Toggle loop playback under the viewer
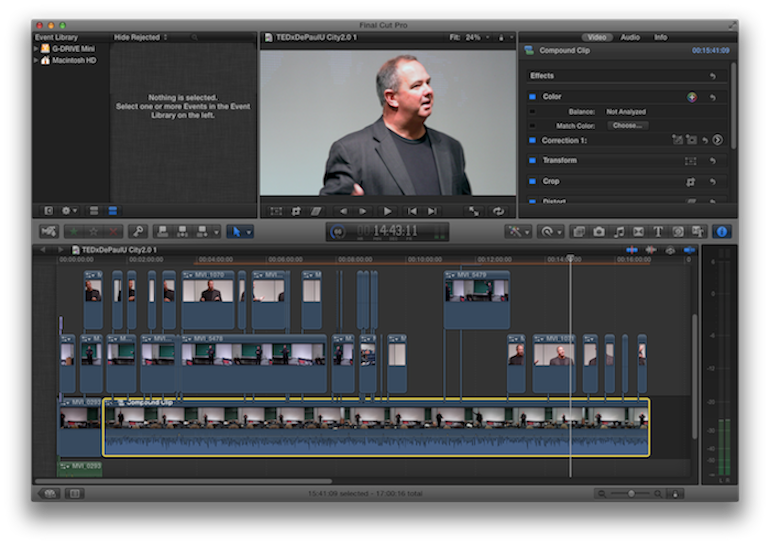 (498, 211)
